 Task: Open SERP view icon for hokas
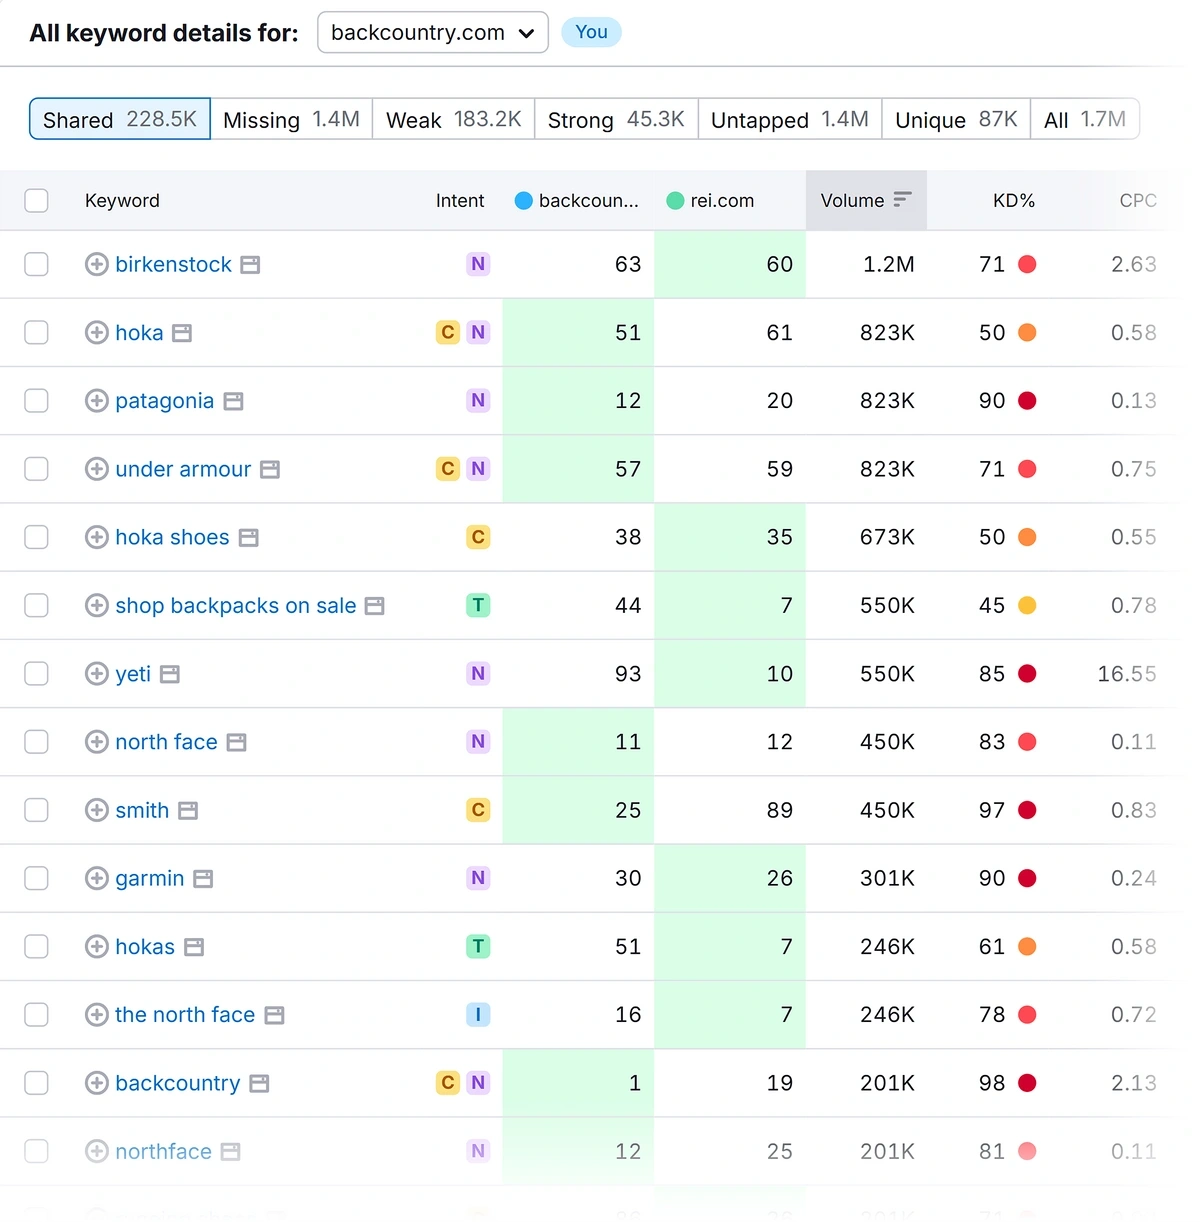point(194,947)
